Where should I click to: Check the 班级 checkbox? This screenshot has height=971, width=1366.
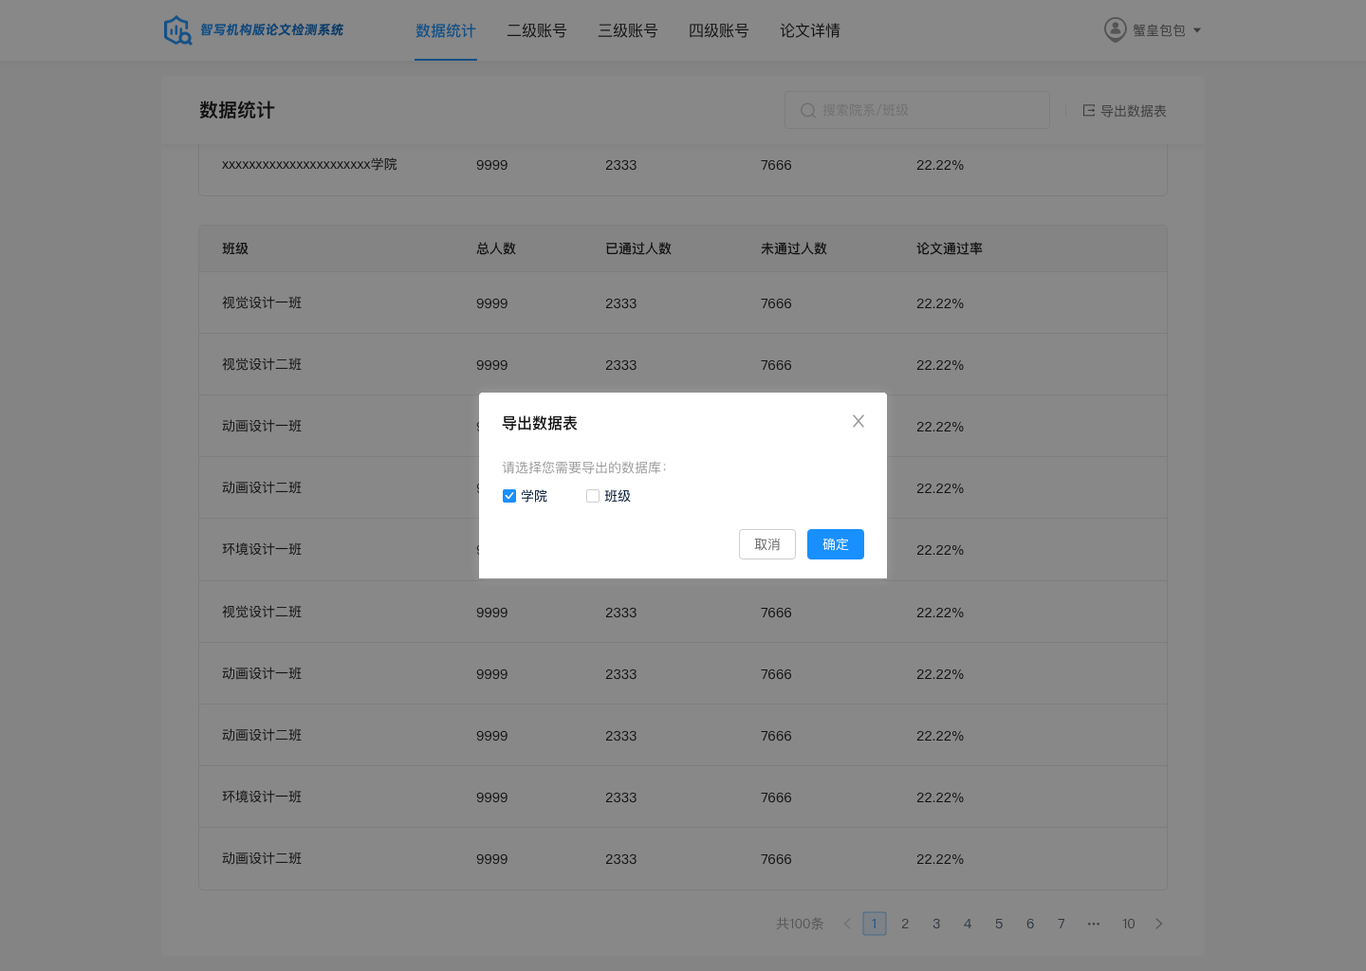point(593,496)
